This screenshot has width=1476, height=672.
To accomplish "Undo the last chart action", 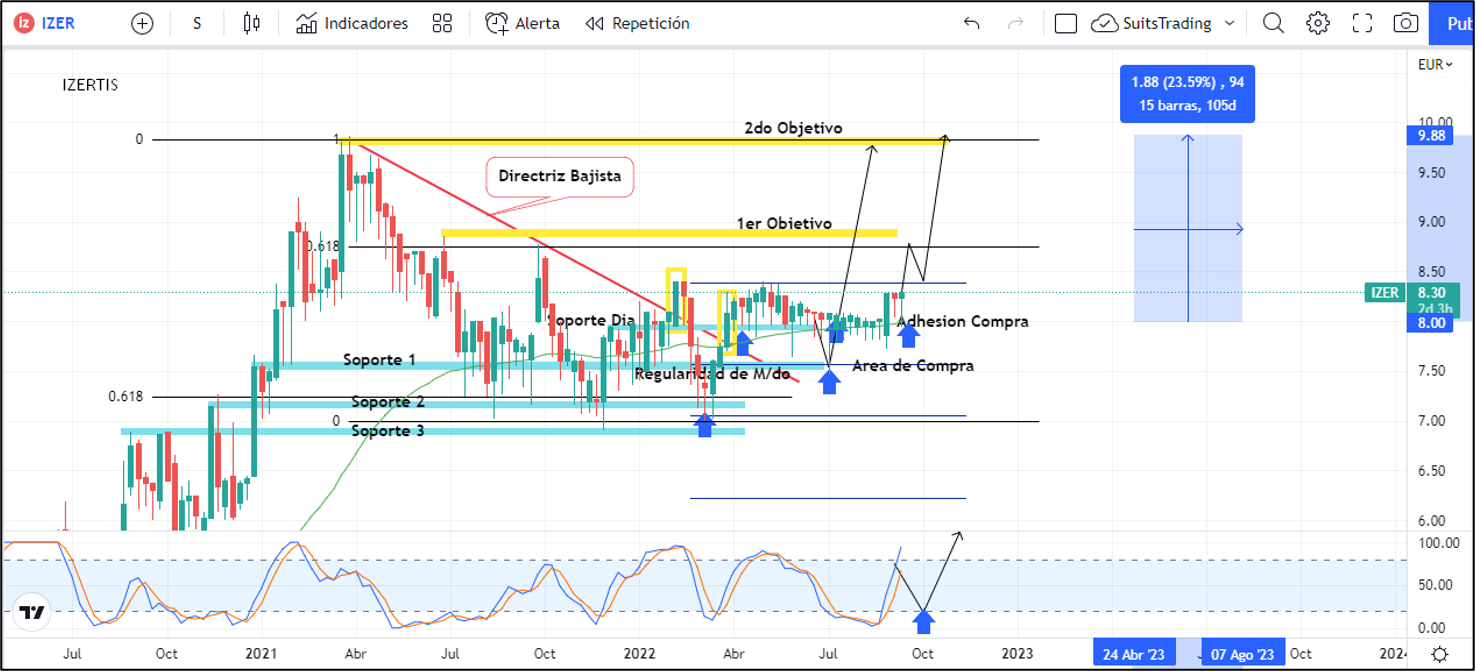I will coord(971,23).
